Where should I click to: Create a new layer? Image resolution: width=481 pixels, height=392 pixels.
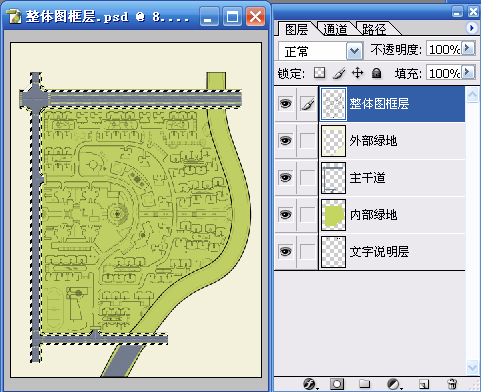(x=424, y=384)
